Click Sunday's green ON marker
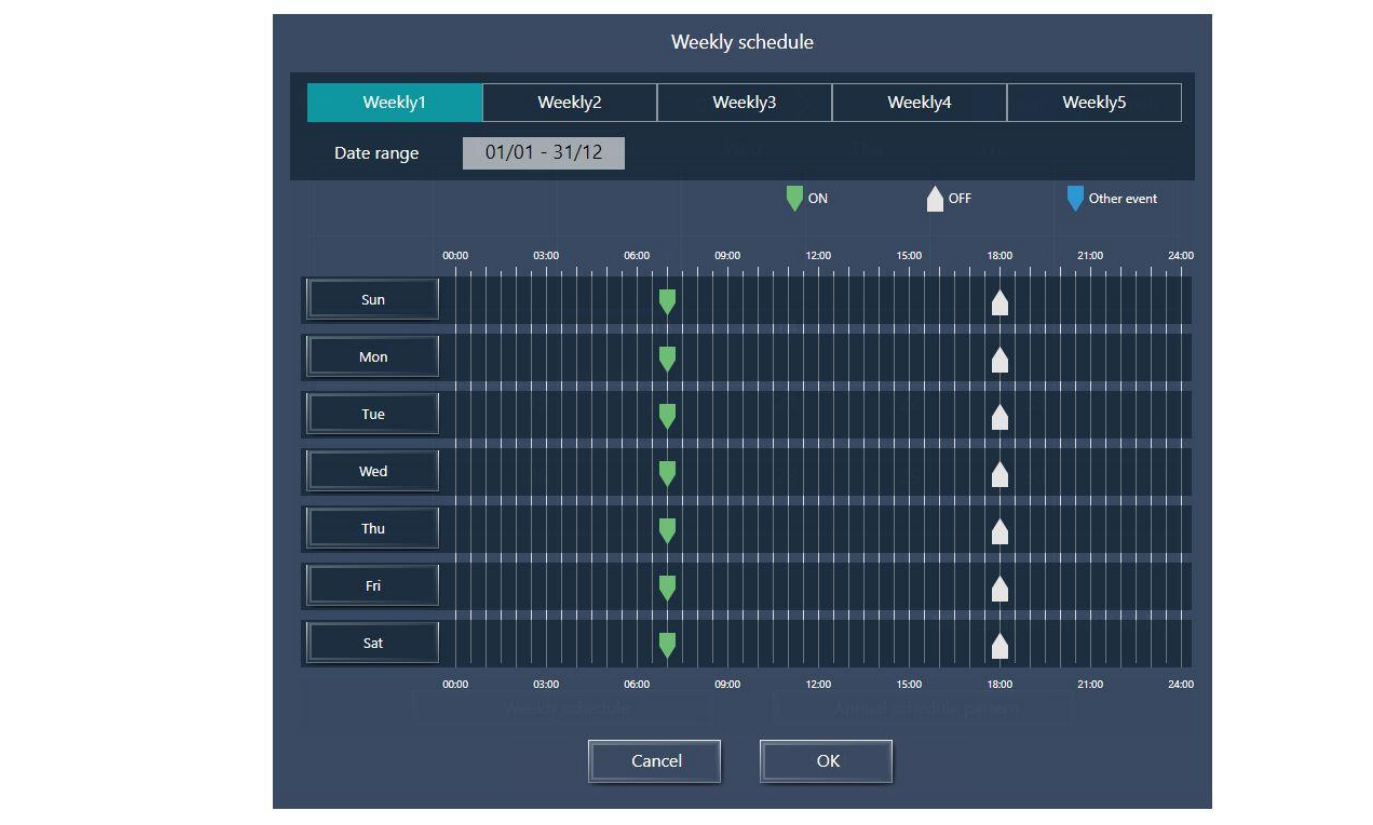The image size is (1373, 825). tap(667, 301)
